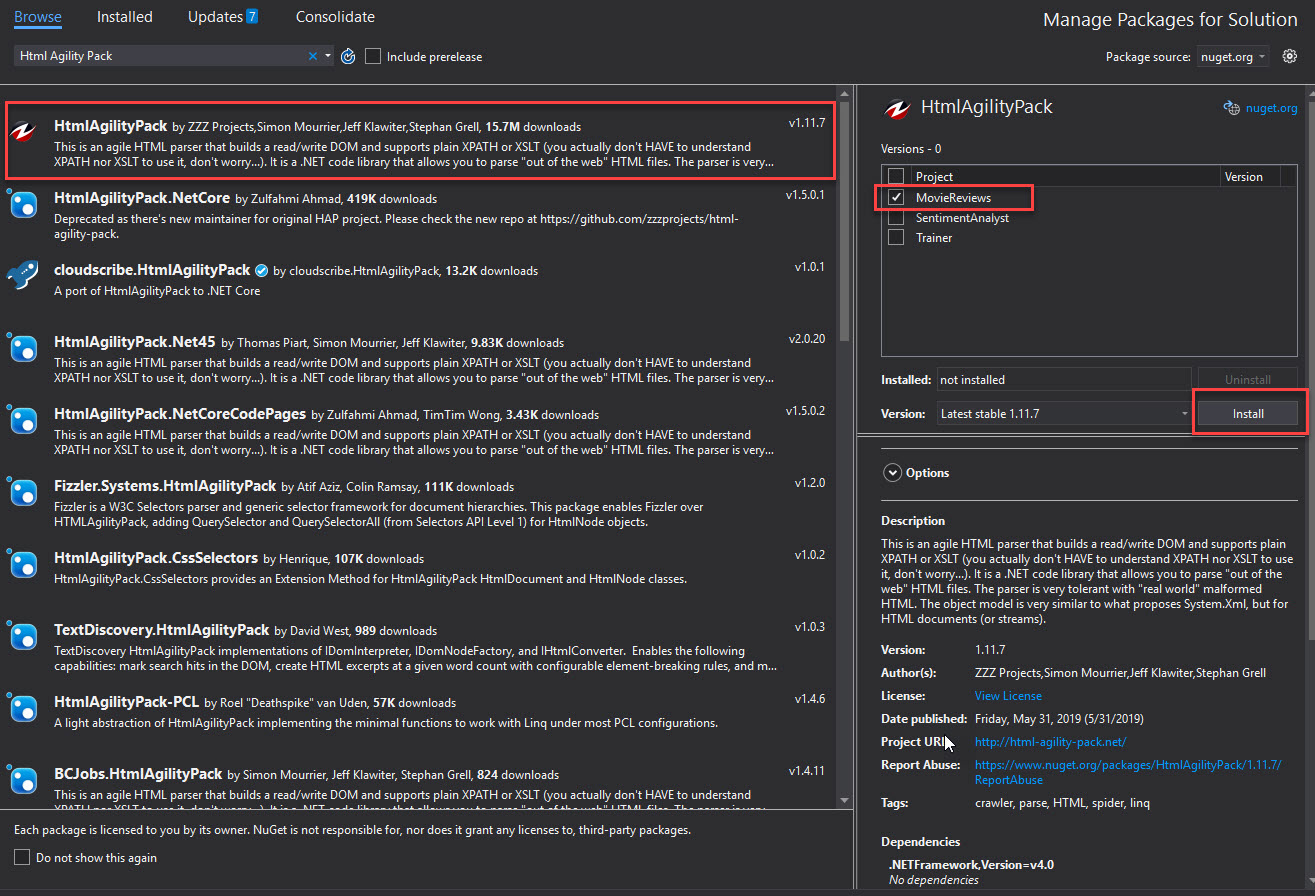Open the html-agility-pack.net project URL
Screen dimensions: 1315x896
[x=1050, y=742]
